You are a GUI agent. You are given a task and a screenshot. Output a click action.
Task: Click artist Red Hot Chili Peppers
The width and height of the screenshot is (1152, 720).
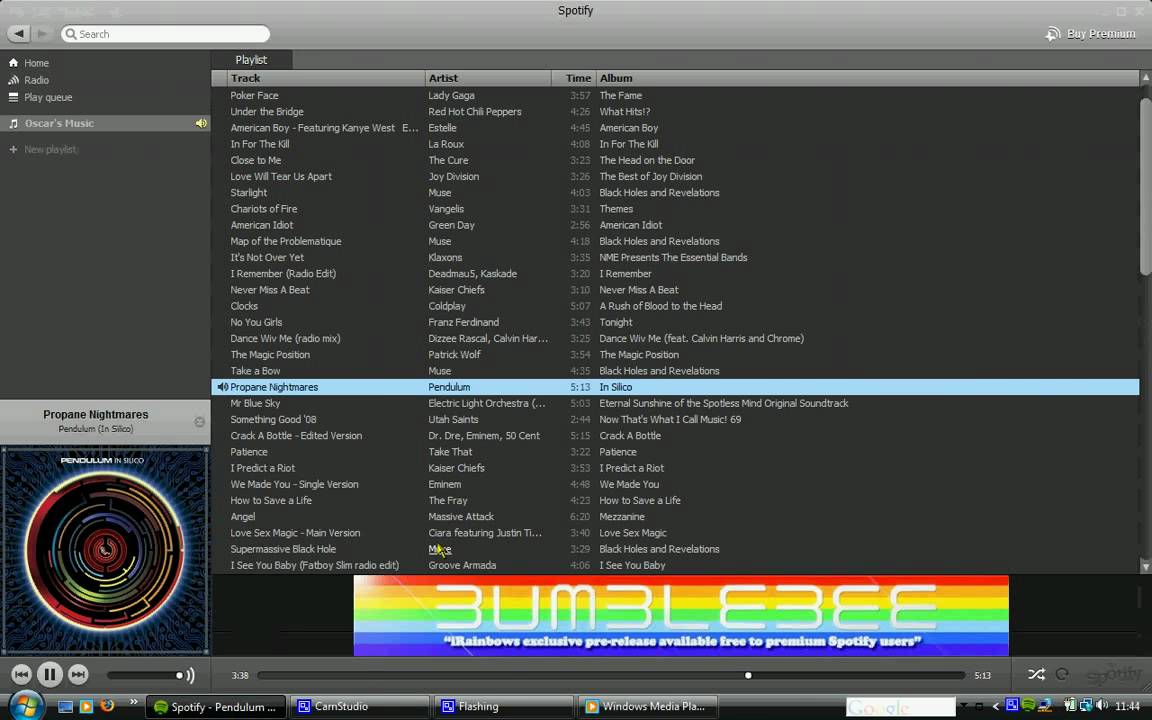coord(475,112)
